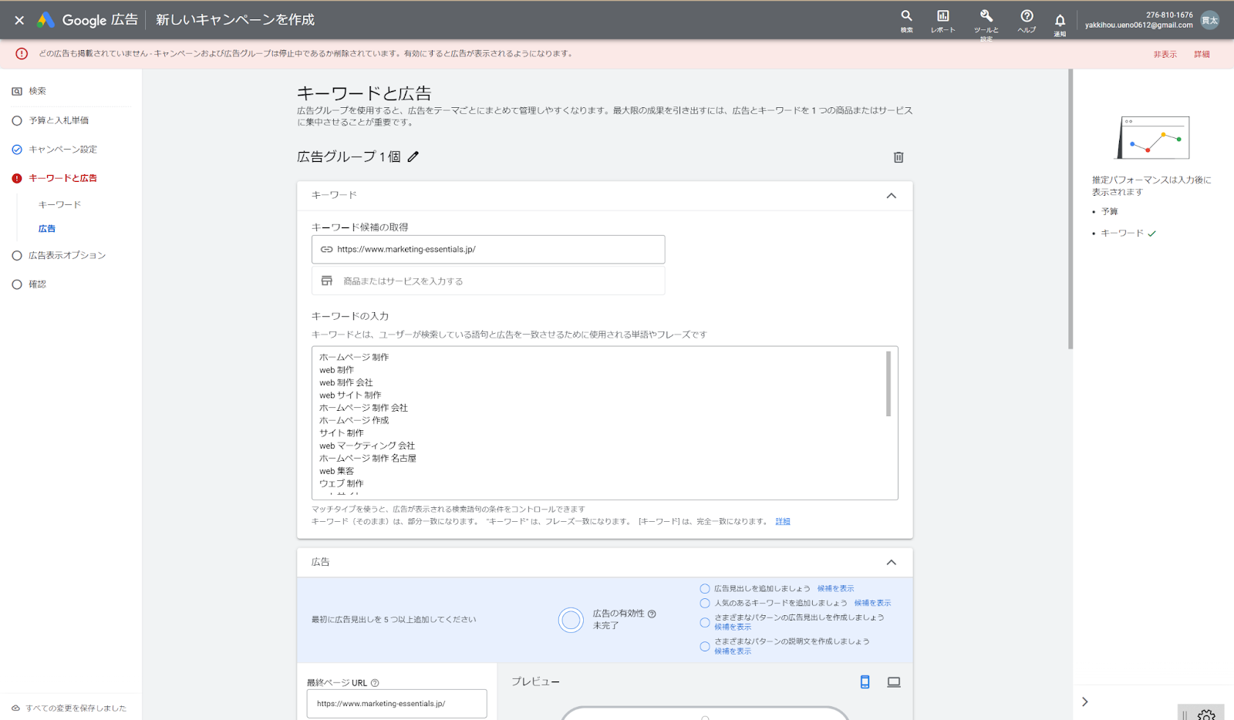Select the さまざまなパターンの広告見出し radio

pyautogui.click(x=705, y=622)
